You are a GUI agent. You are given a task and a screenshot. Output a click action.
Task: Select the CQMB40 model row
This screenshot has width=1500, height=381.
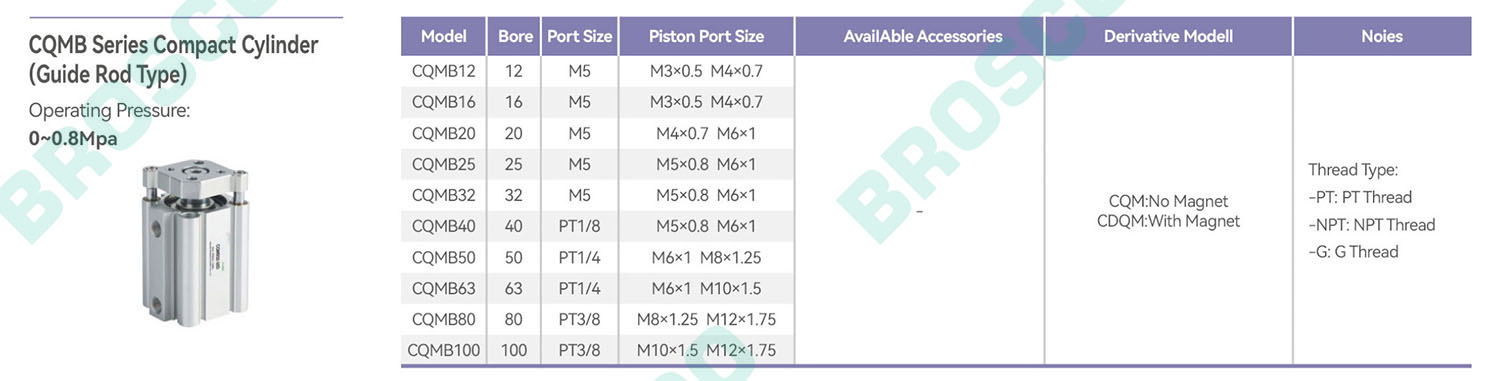click(597, 226)
